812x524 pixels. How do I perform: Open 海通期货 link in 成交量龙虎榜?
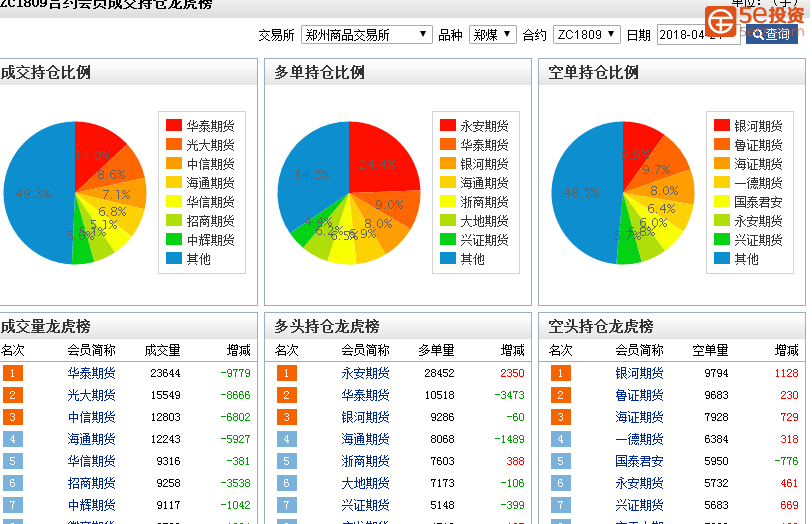pos(91,439)
